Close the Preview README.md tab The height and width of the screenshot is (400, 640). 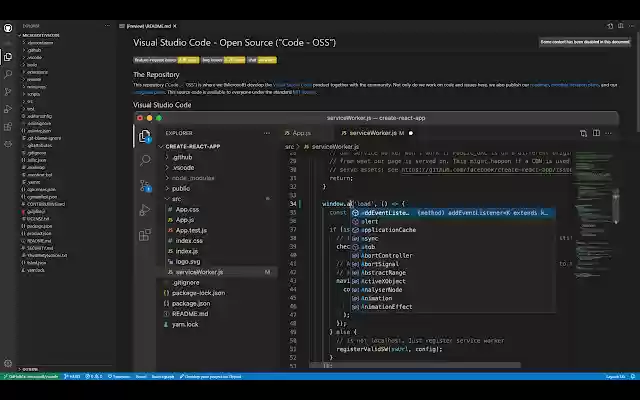click(175, 26)
